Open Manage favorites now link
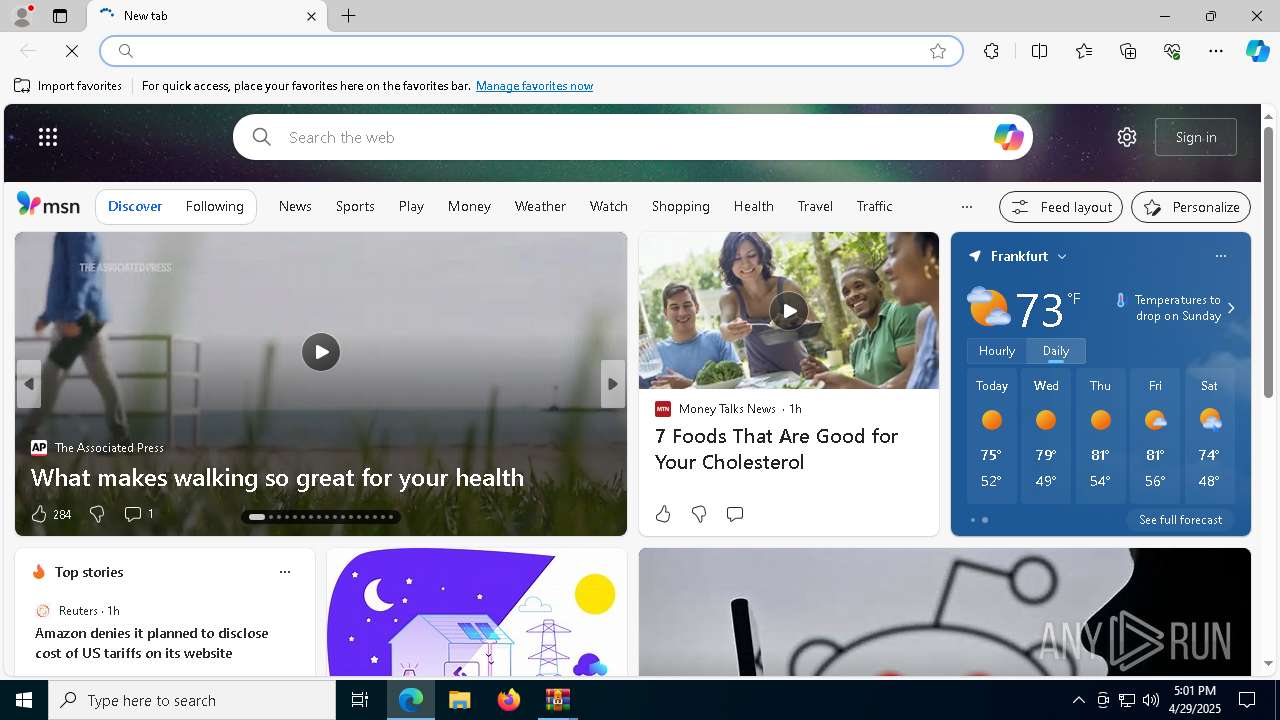This screenshot has width=1280, height=720. click(x=534, y=86)
